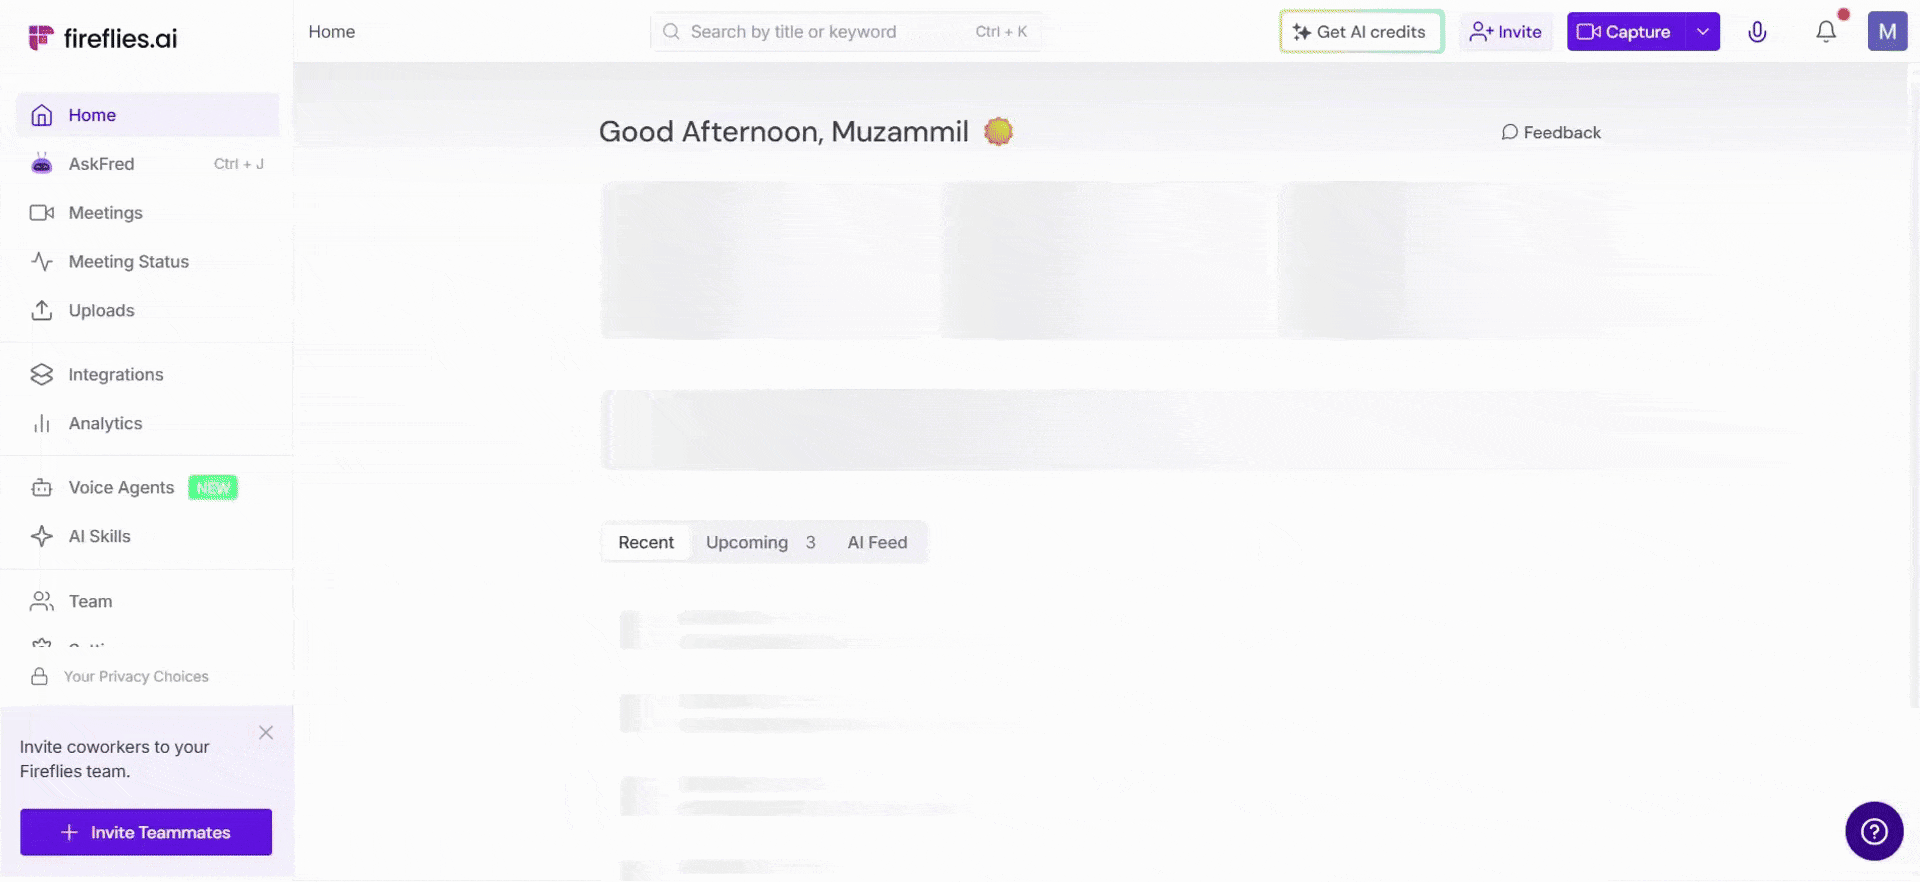This screenshot has height=882, width=1920.
Task: Click the sun emoji beside greeting
Action: click(x=998, y=131)
